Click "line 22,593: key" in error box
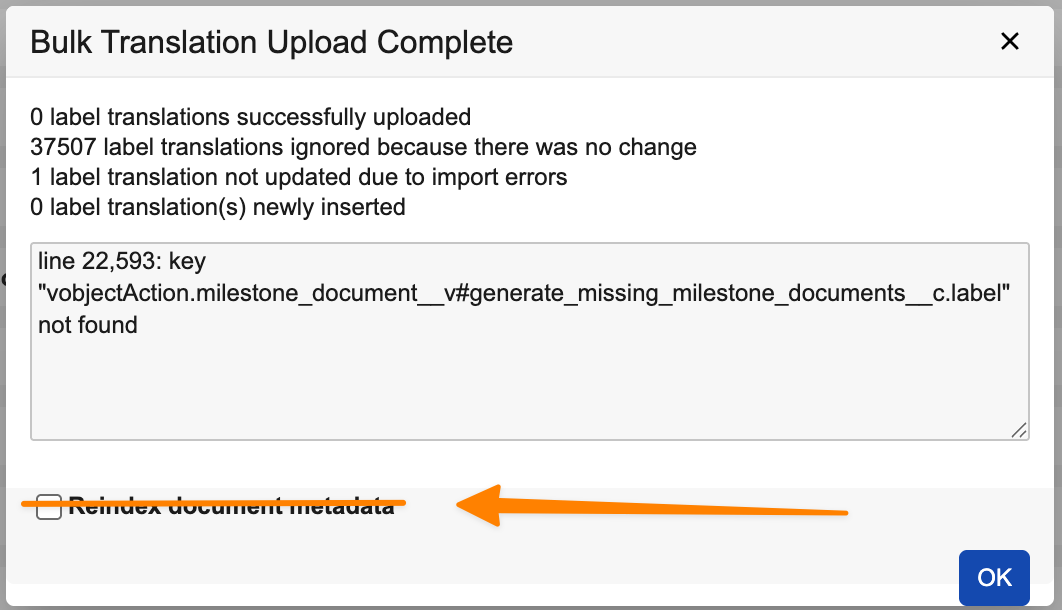1062x610 pixels. coord(121,262)
